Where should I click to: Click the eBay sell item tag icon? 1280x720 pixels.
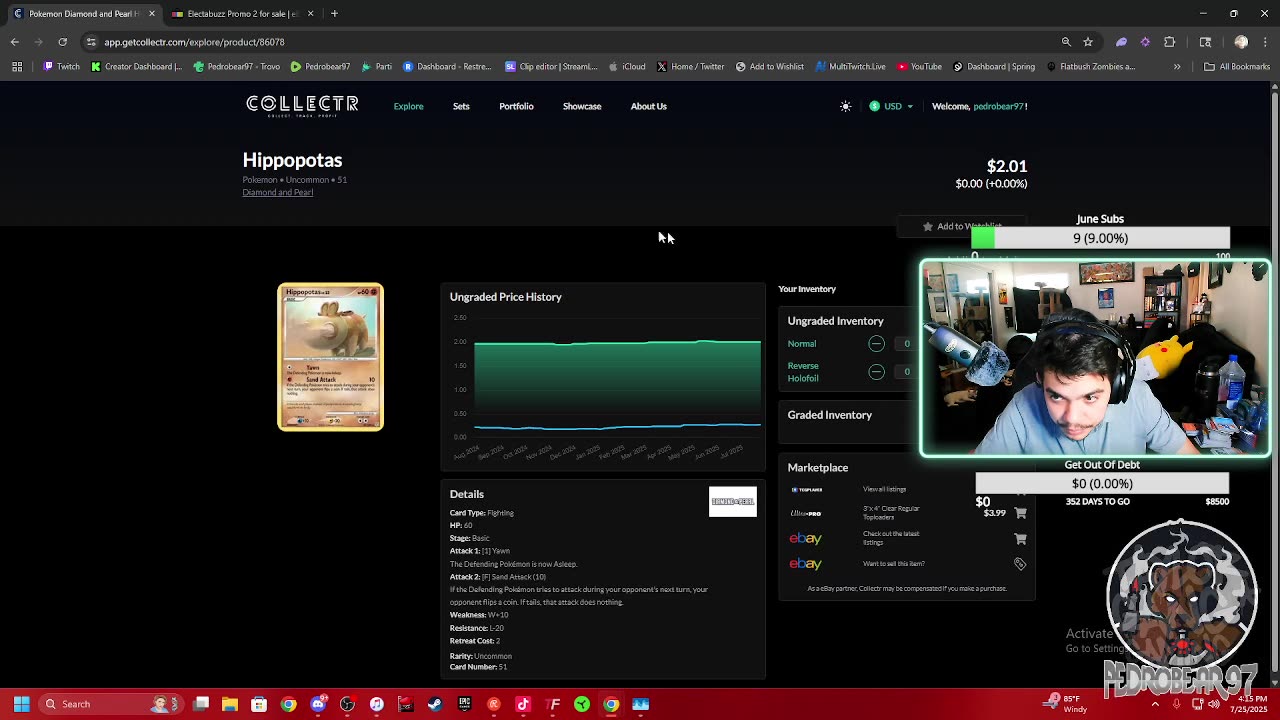(1020, 564)
